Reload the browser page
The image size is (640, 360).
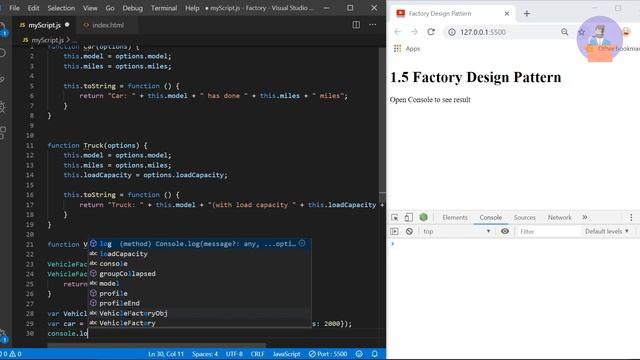click(431, 32)
